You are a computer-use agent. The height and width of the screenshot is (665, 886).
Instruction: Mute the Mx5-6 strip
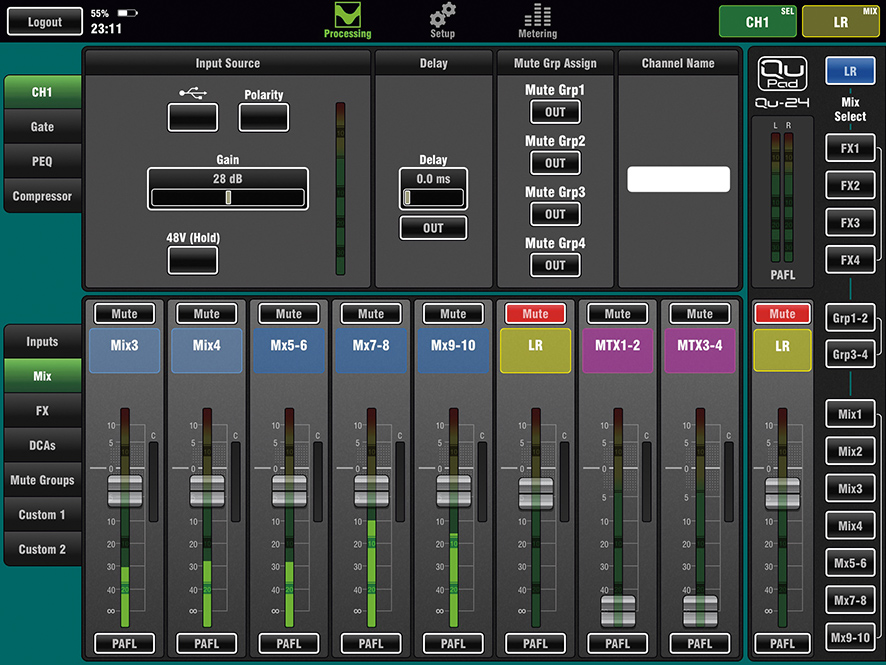click(x=289, y=314)
